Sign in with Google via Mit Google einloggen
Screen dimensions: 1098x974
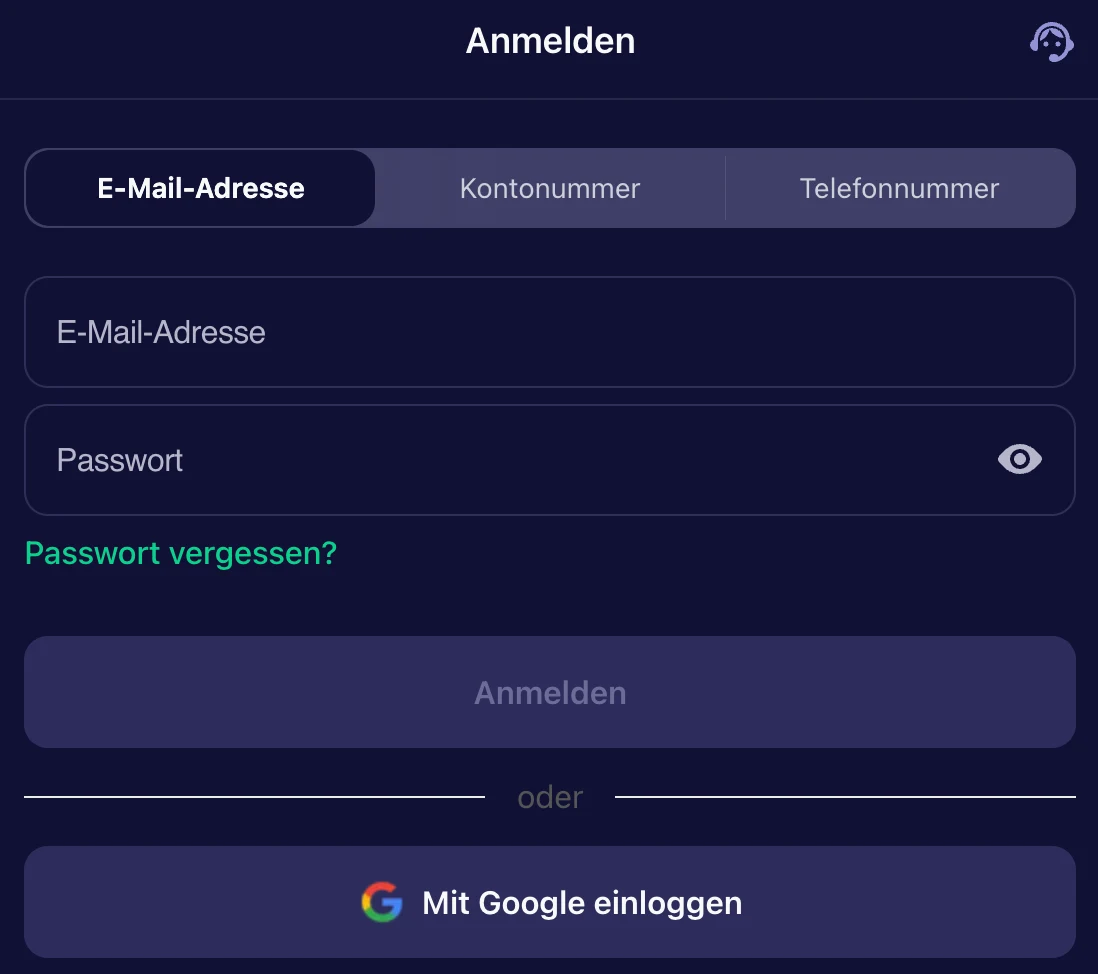[x=549, y=901]
